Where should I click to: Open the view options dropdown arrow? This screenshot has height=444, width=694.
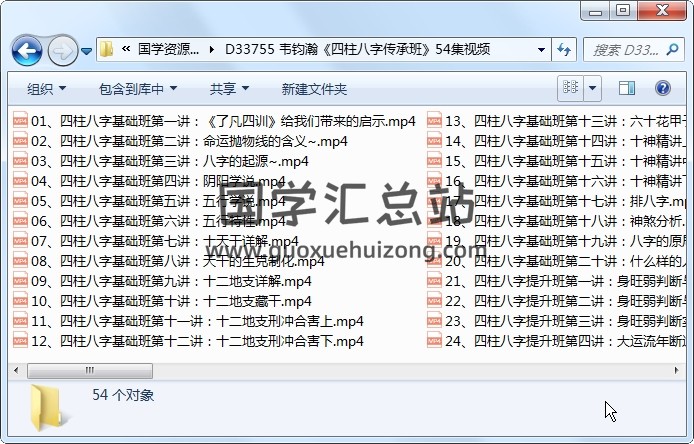pos(592,88)
